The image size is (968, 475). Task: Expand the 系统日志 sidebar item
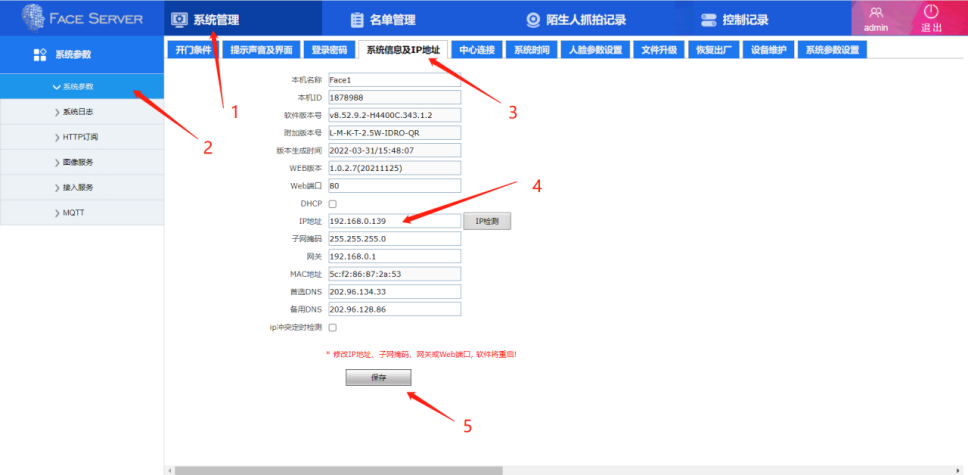[82, 112]
